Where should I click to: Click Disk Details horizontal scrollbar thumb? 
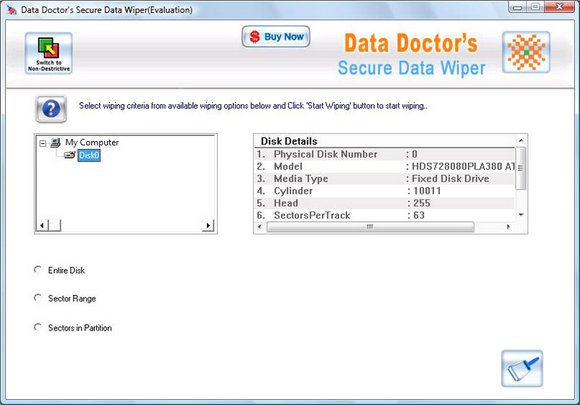(370, 227)
